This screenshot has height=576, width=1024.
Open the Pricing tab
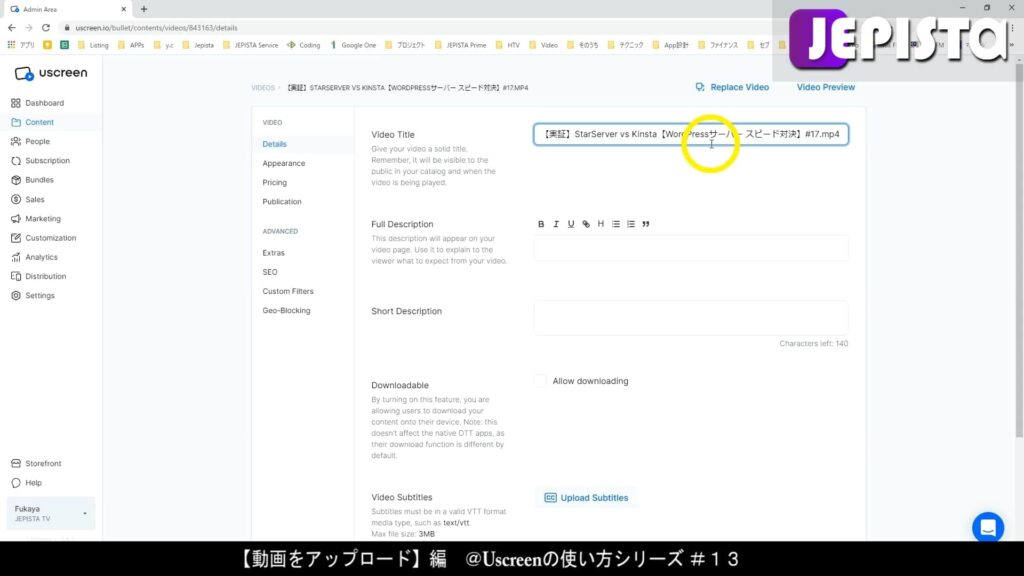(274, 182)
